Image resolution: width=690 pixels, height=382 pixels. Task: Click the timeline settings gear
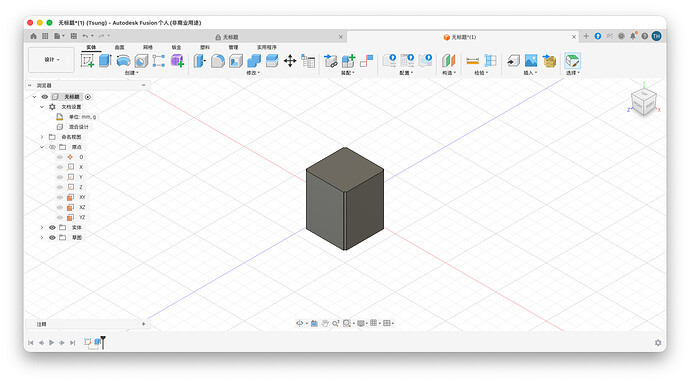(x=658, y=342)
